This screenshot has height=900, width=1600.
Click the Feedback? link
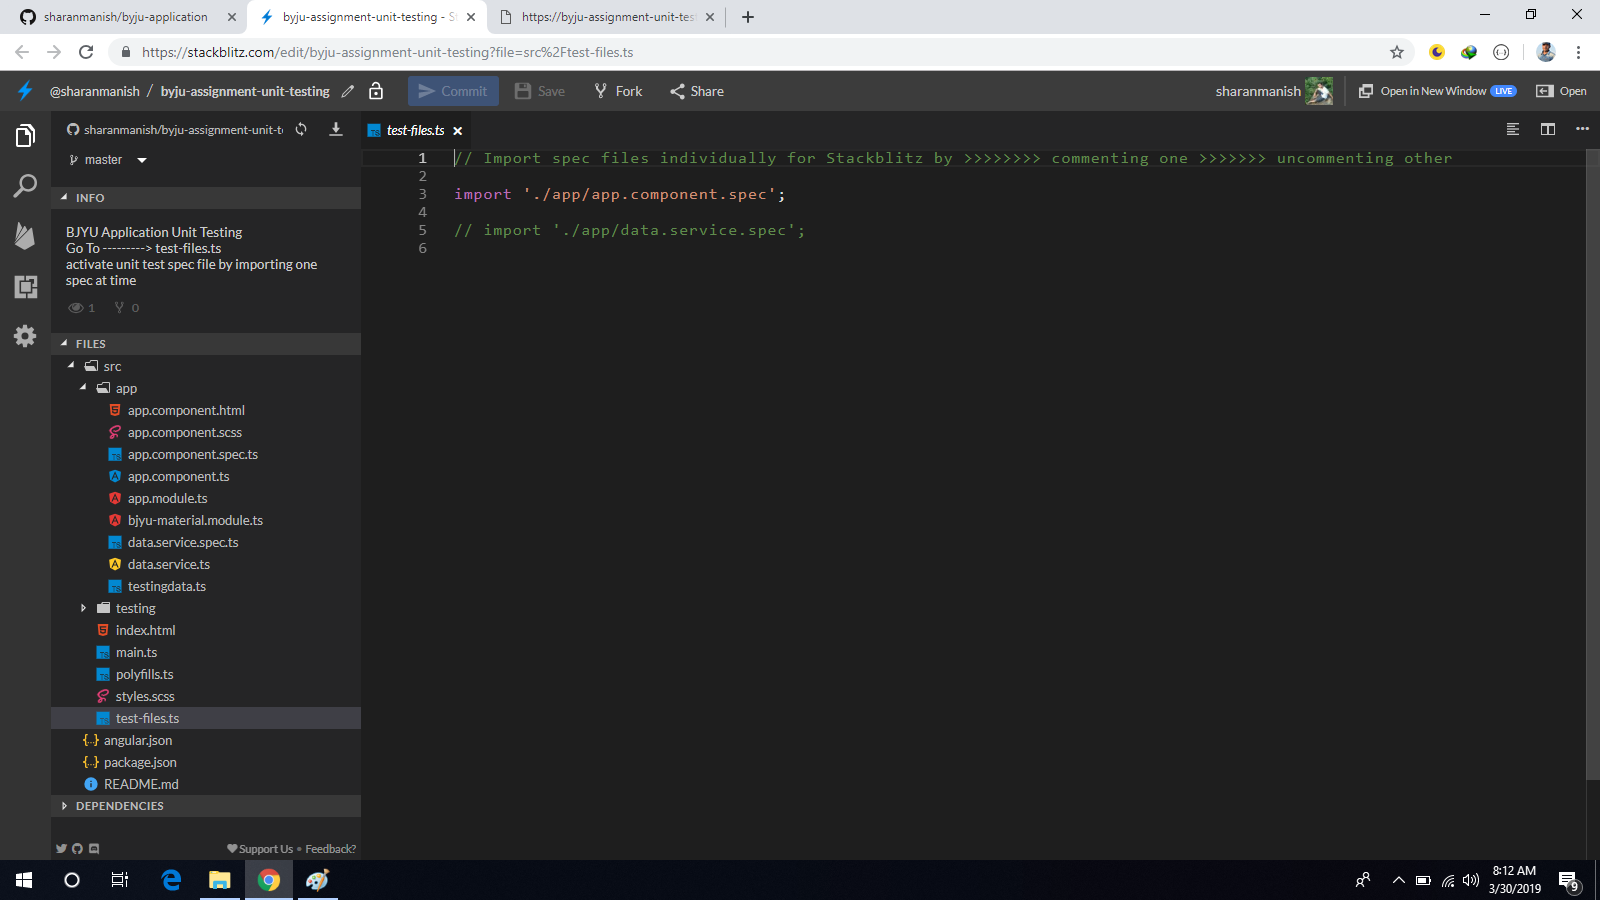pyautogui.click(x=330, y=849)
